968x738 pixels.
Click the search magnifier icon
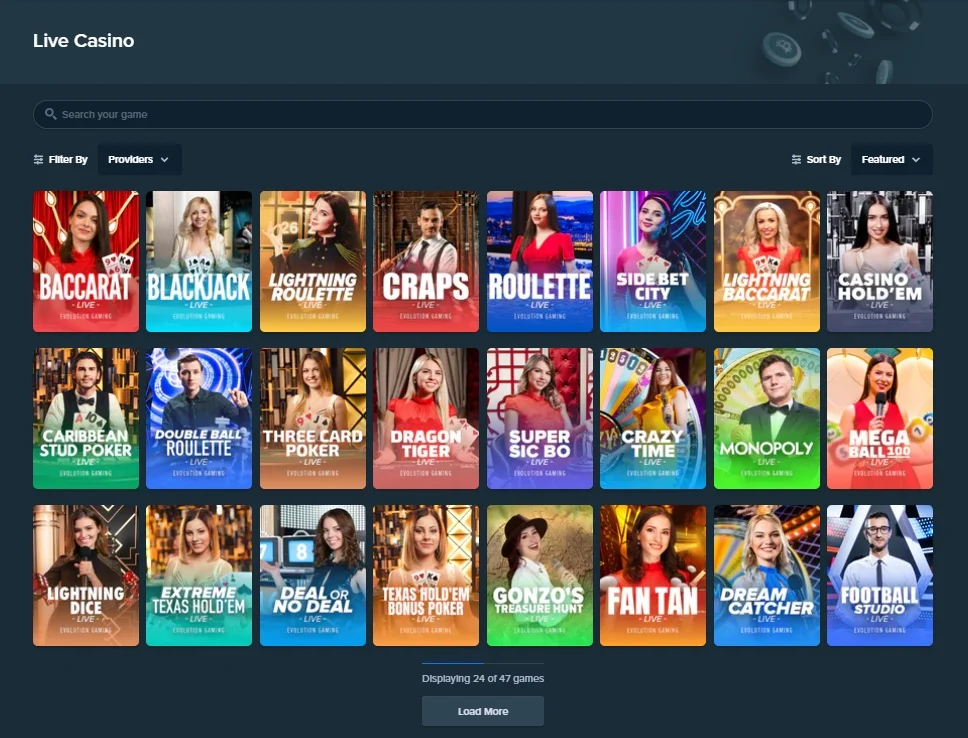[x=51, y=114]
